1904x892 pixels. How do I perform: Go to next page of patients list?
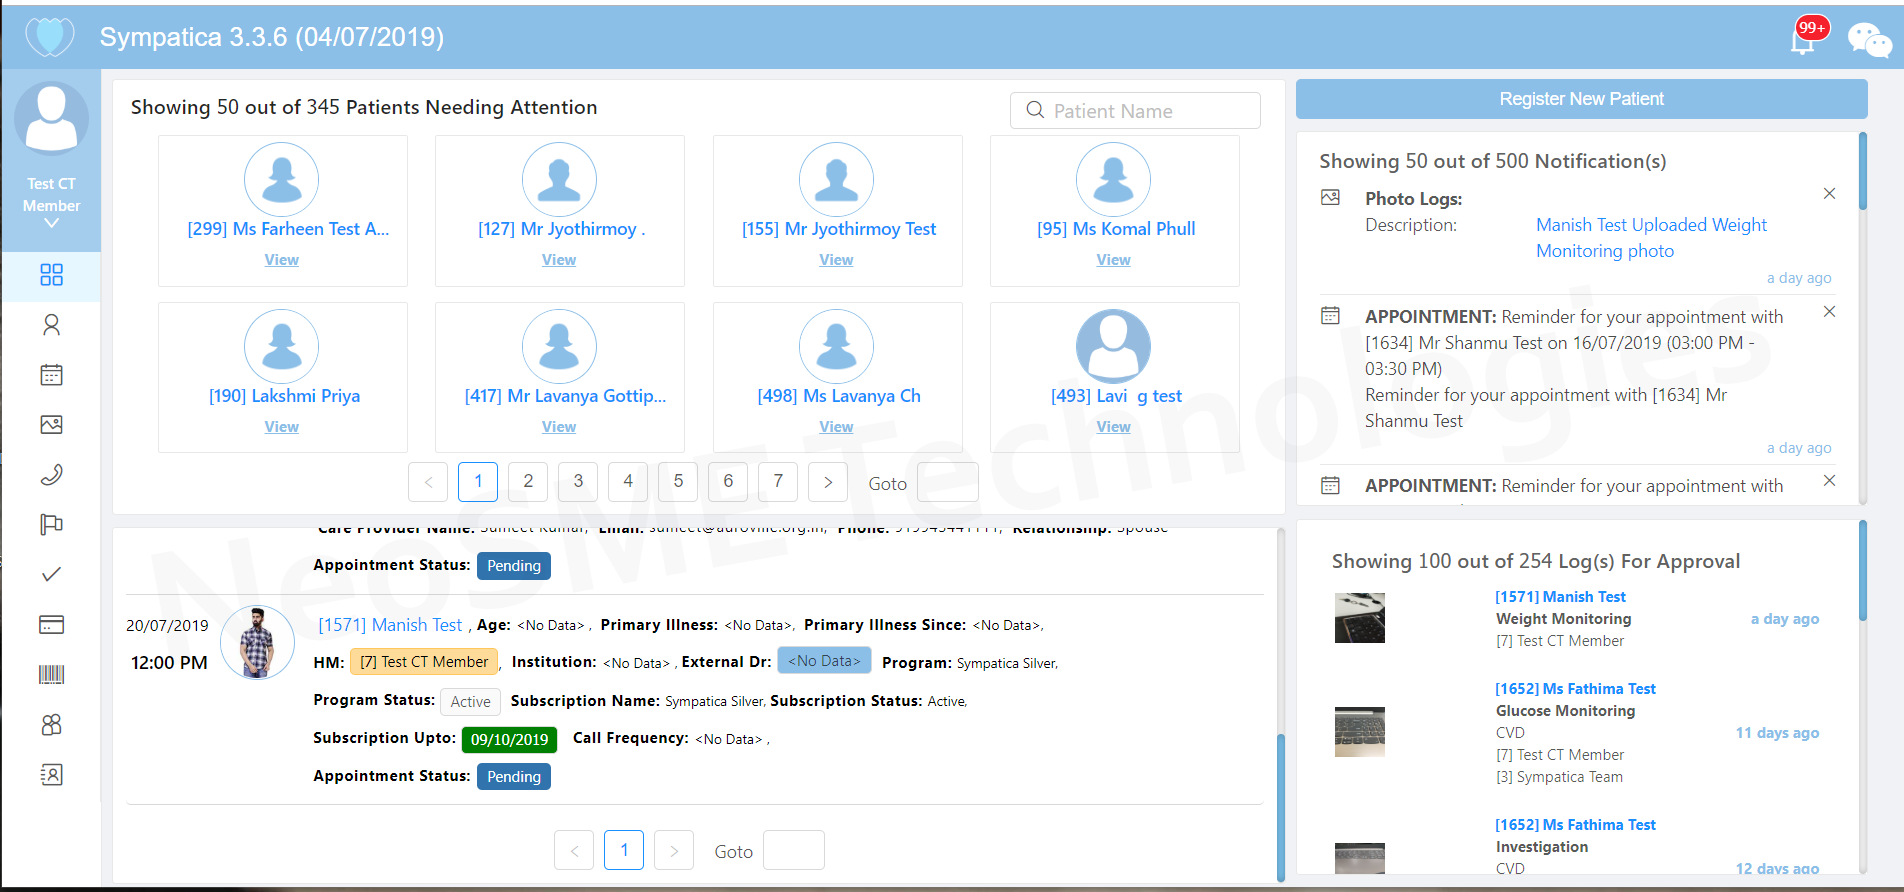827,482
